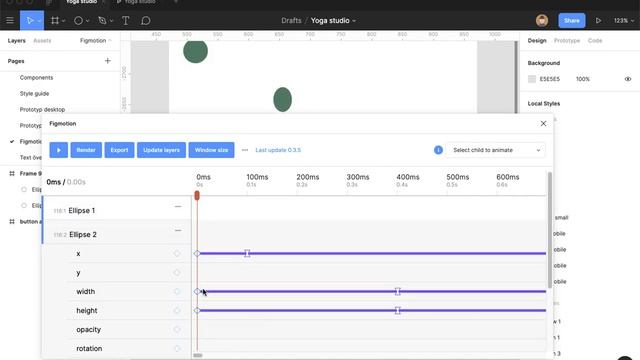Select the lower green ellipse on canvas
Viewport: 640px width, 360px height.
click(282, 99)
